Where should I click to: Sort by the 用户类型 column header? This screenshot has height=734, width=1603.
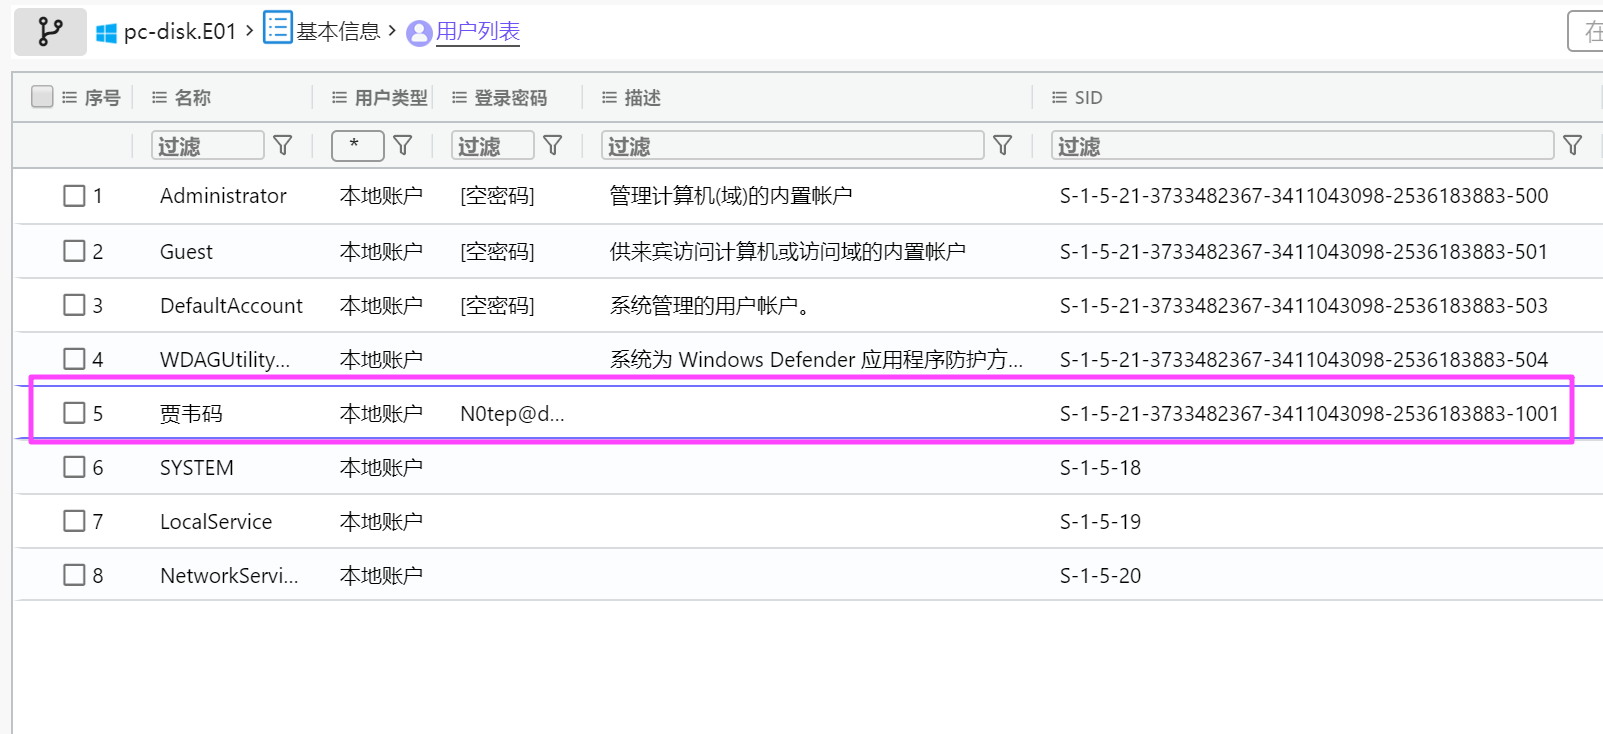click(391, 98)
